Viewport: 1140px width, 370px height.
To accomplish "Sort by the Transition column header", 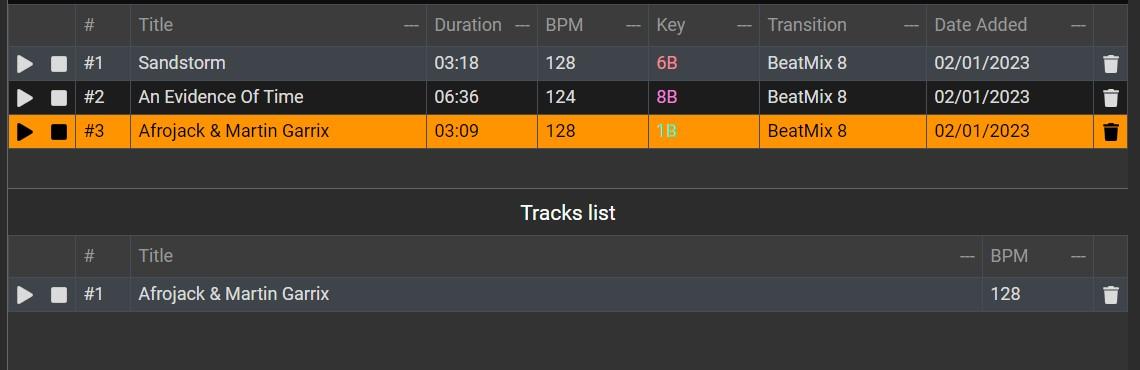I will 807,25.
